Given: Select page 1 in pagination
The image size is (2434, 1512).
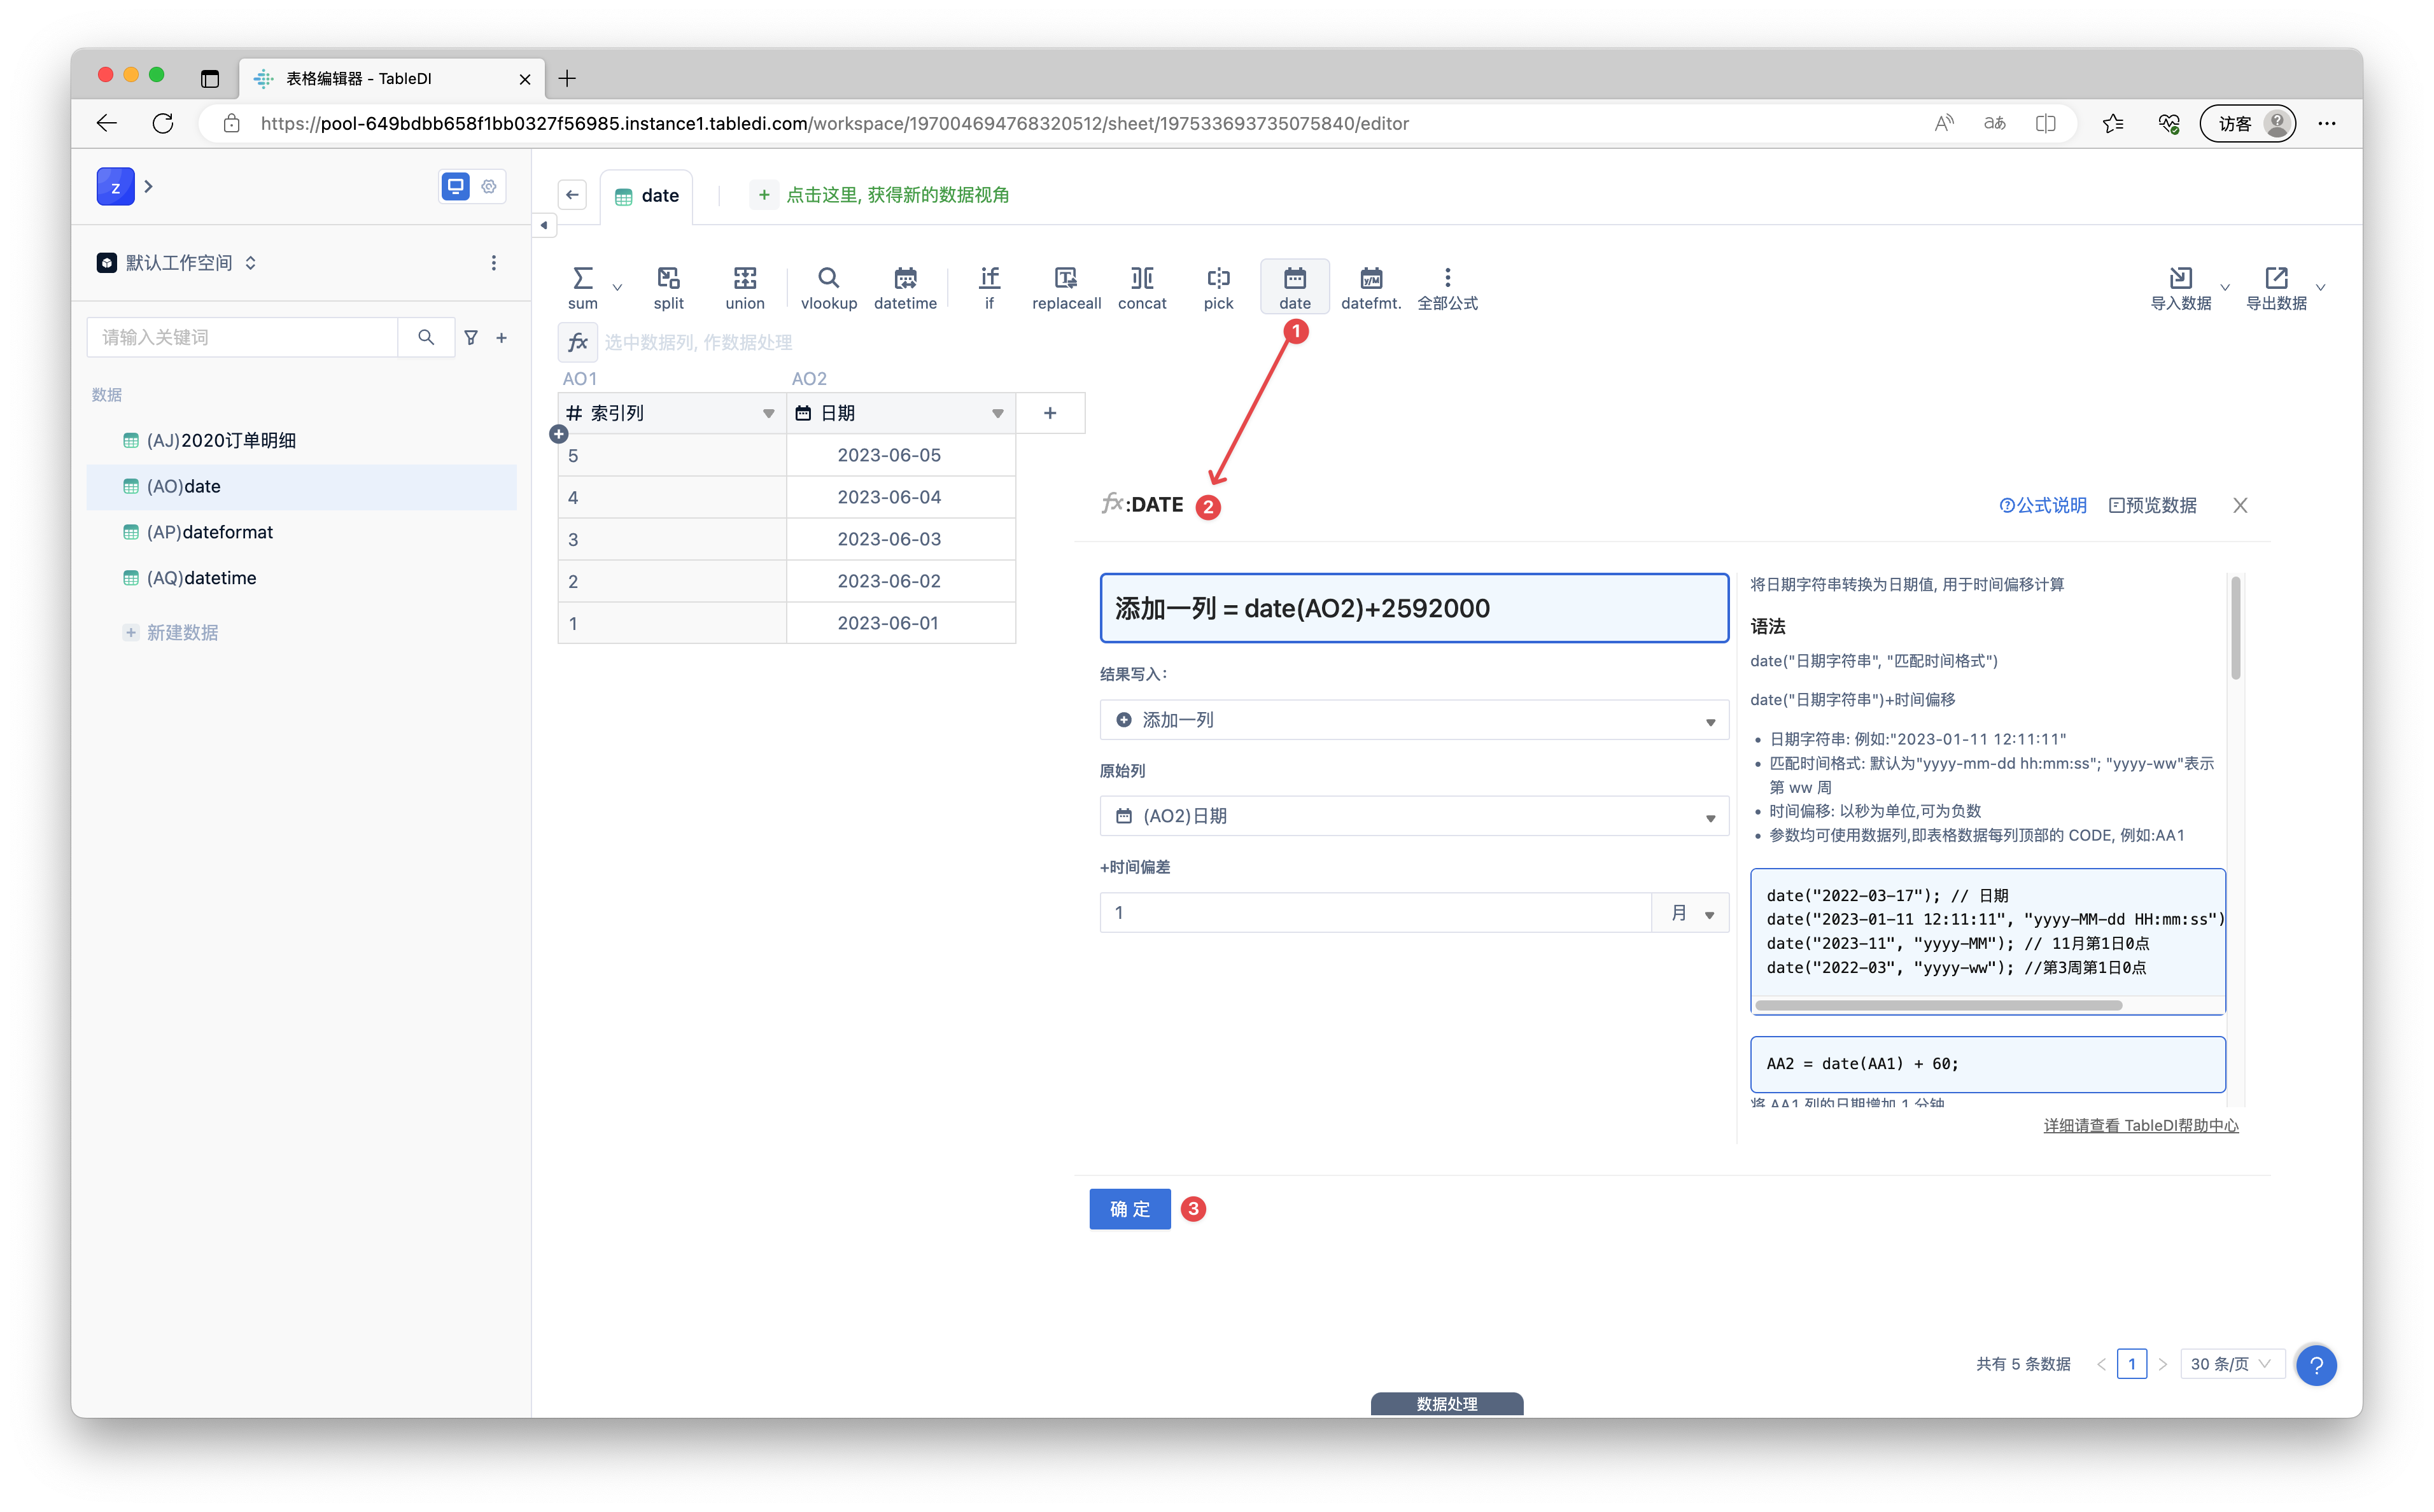Looking at the screenshot, I should click(2131, 1364).
